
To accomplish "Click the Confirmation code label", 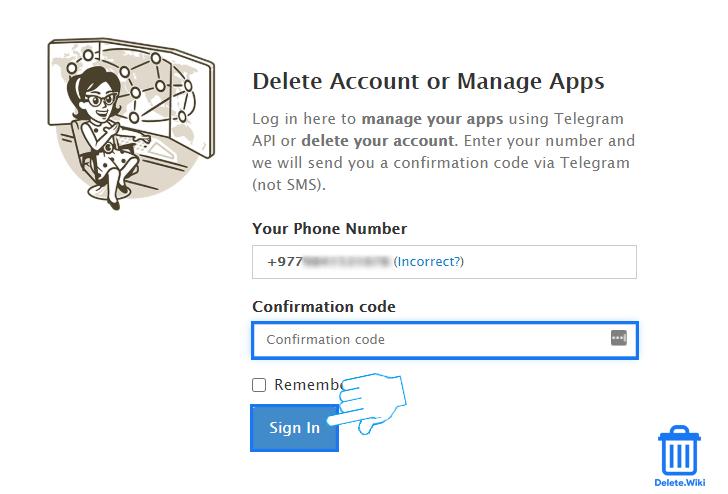I will (323, 307).
